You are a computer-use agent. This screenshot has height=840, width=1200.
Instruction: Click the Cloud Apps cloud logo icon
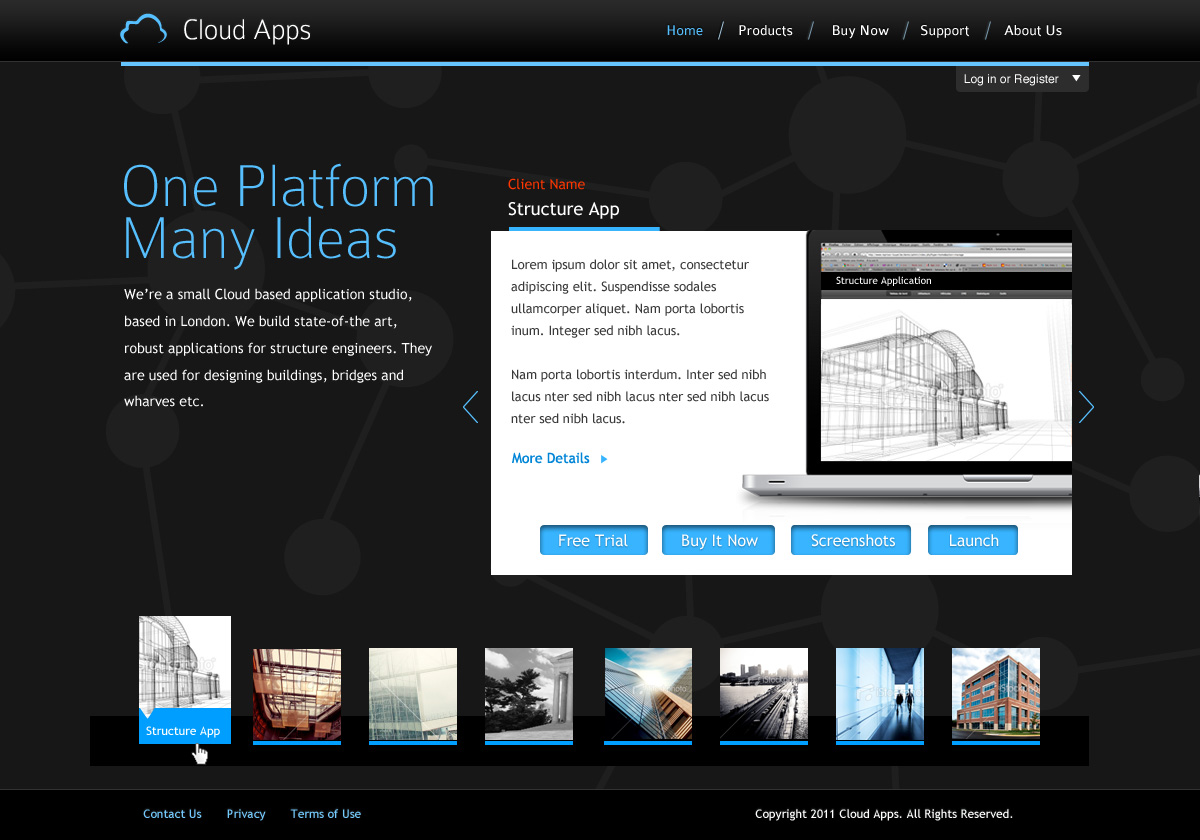[143, 30]
